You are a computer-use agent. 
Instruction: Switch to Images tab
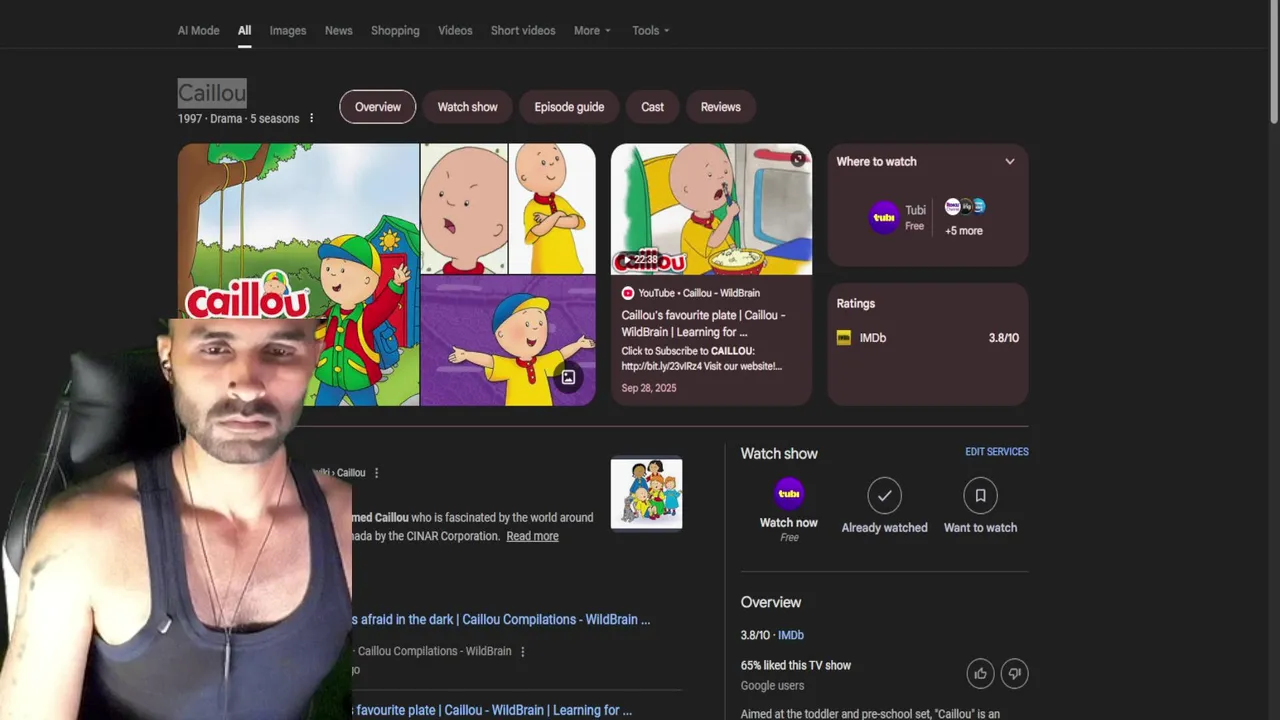[x=288, y=30]
